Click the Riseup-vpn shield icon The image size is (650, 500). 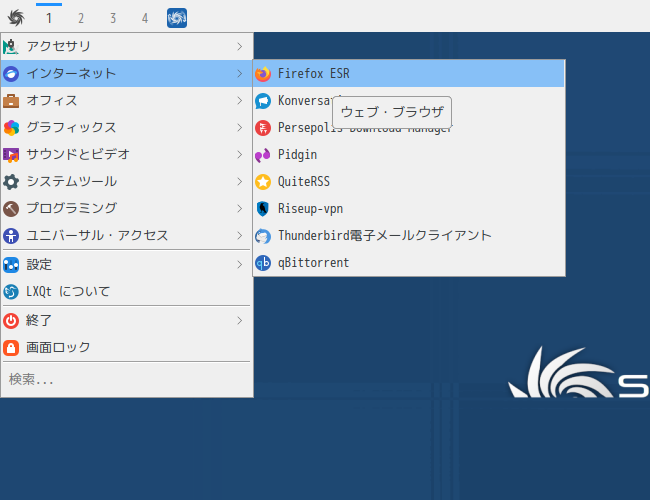263,209
